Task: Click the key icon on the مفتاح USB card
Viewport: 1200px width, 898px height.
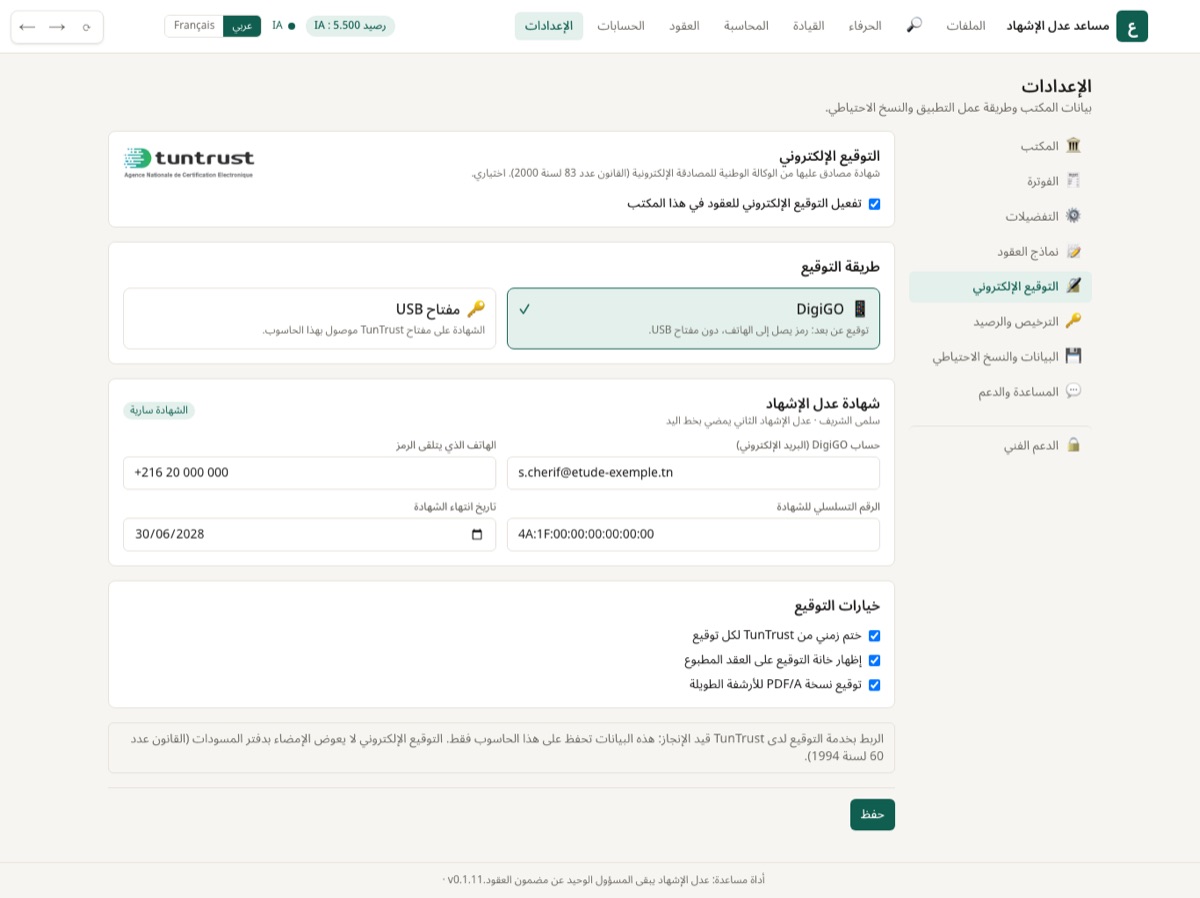Action: (476, 309)
